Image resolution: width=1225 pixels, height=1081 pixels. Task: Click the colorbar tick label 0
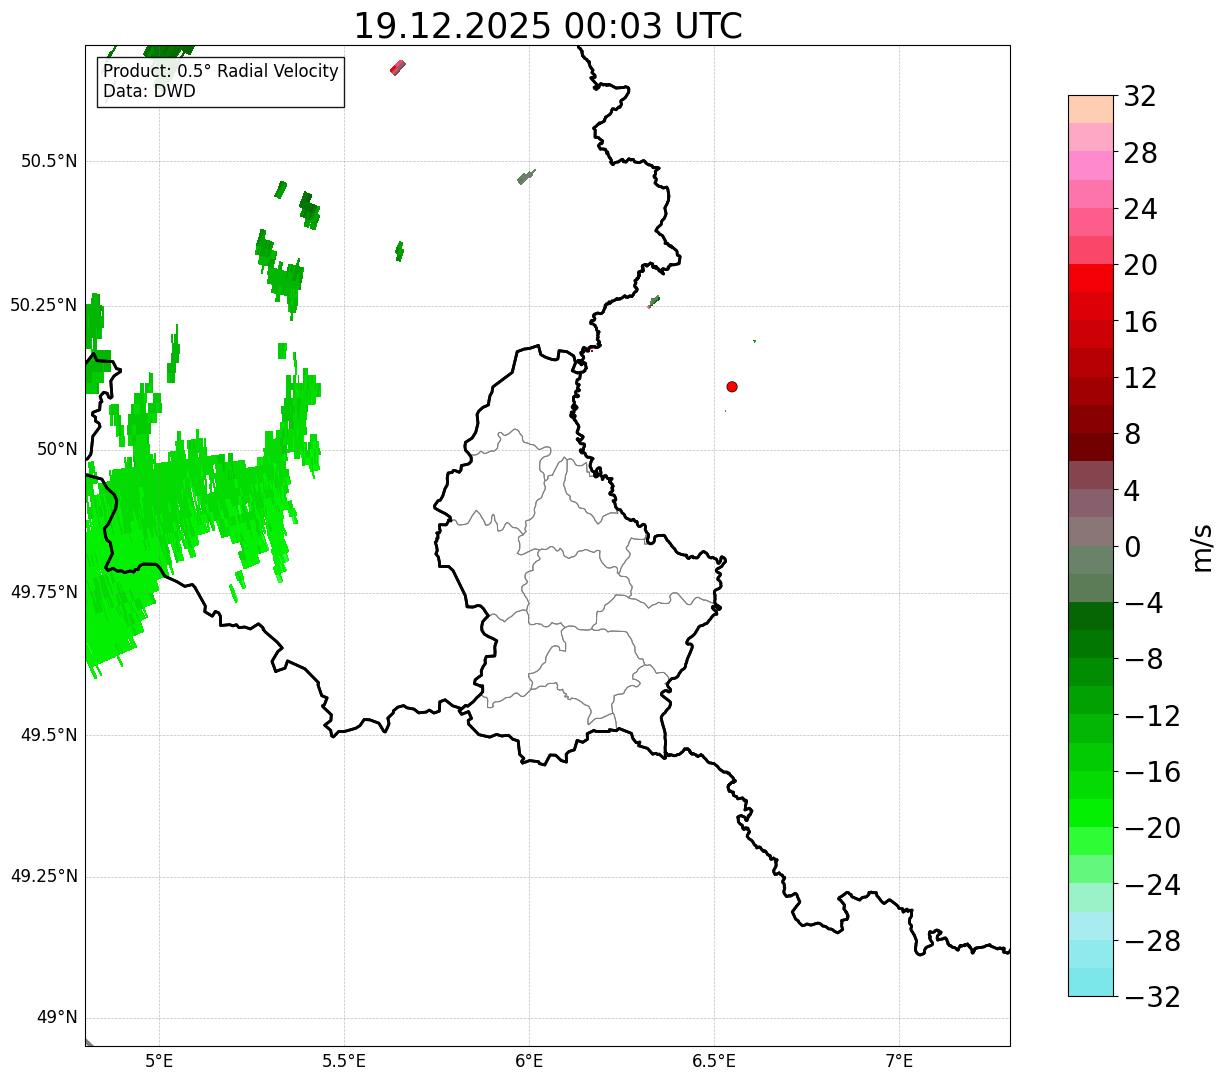1132,547
